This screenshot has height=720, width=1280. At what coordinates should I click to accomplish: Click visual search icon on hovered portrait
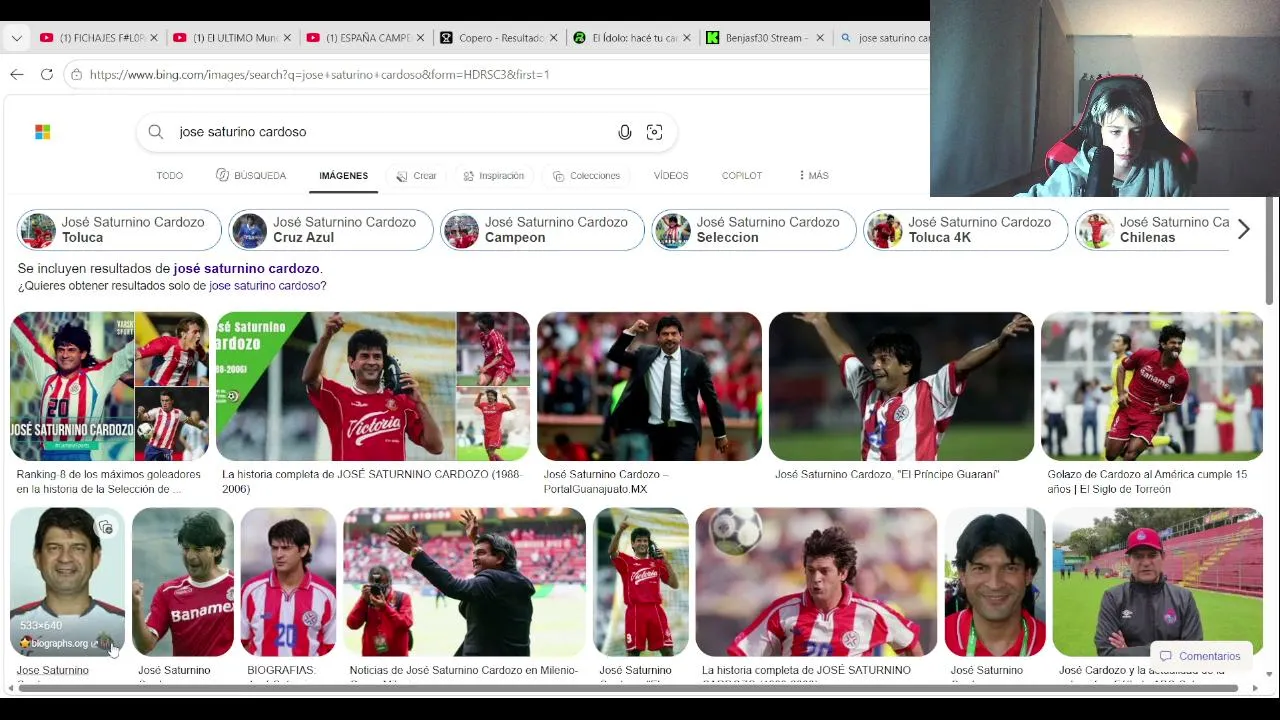(x=106, y=527)
